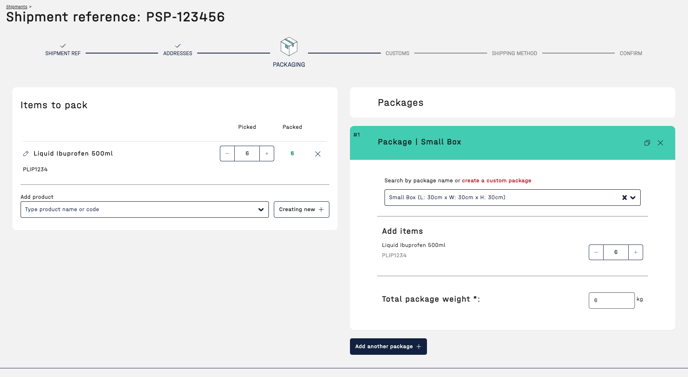Increase picked quantity of Liquid Ibuprofen

(x=267, y=154)
